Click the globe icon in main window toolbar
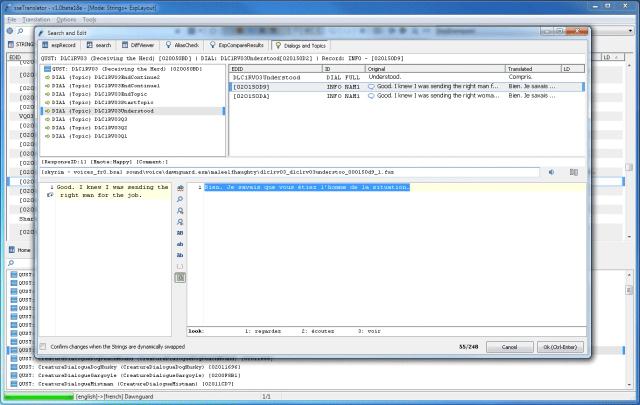 pos(10,31)
